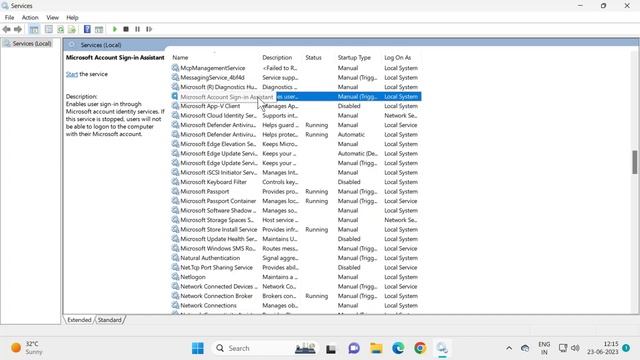Open the View menu
Viewport: 640px width, 360px height.
point(52,18)
